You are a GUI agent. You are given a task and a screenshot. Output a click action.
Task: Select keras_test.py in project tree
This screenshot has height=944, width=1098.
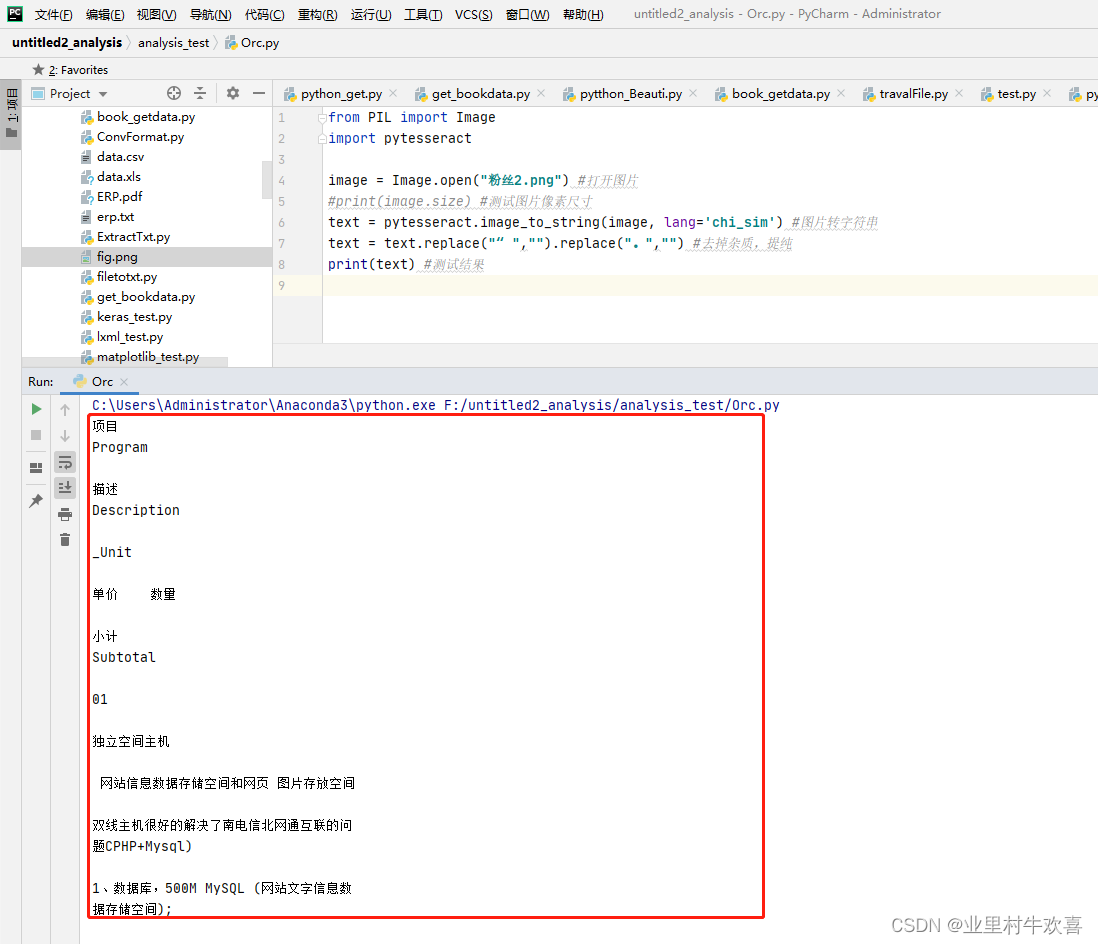134,317
